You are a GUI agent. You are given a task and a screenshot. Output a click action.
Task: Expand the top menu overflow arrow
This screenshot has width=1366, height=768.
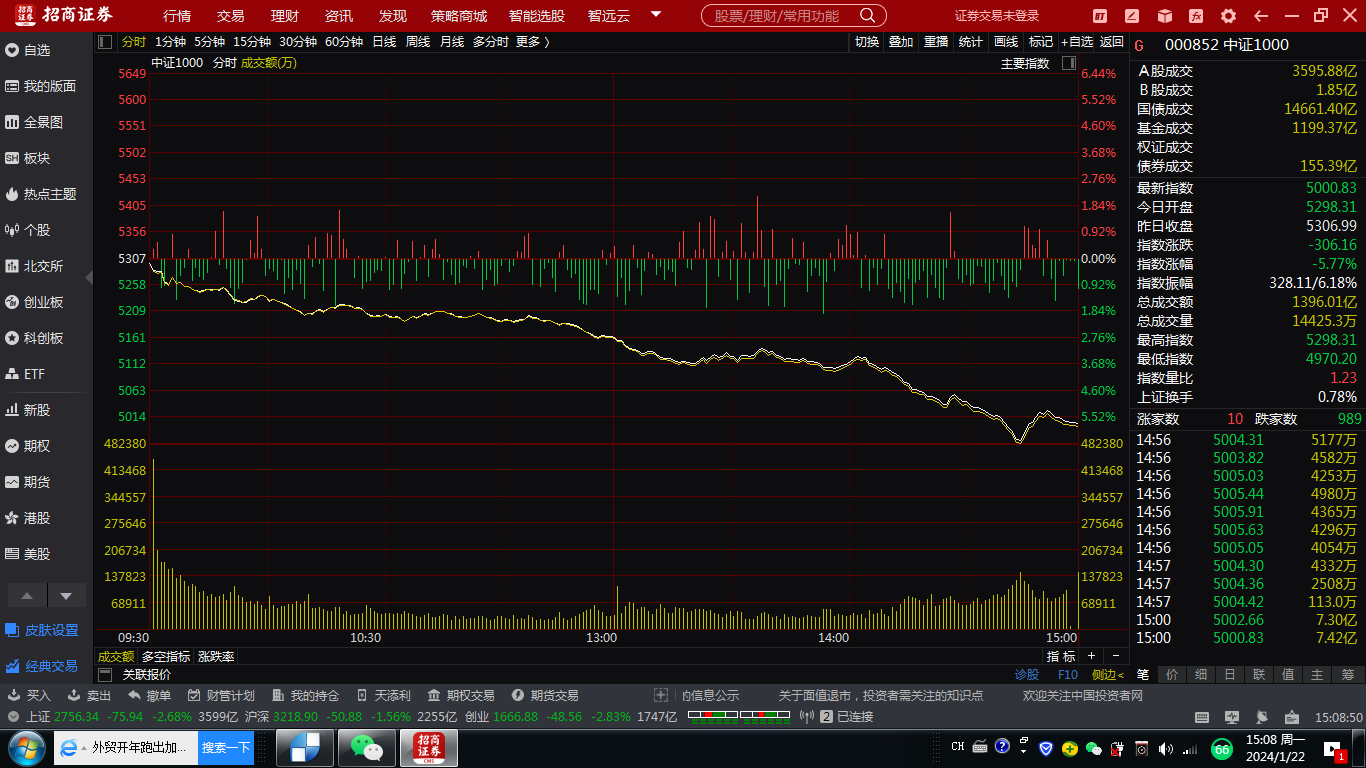click(656, 15)
